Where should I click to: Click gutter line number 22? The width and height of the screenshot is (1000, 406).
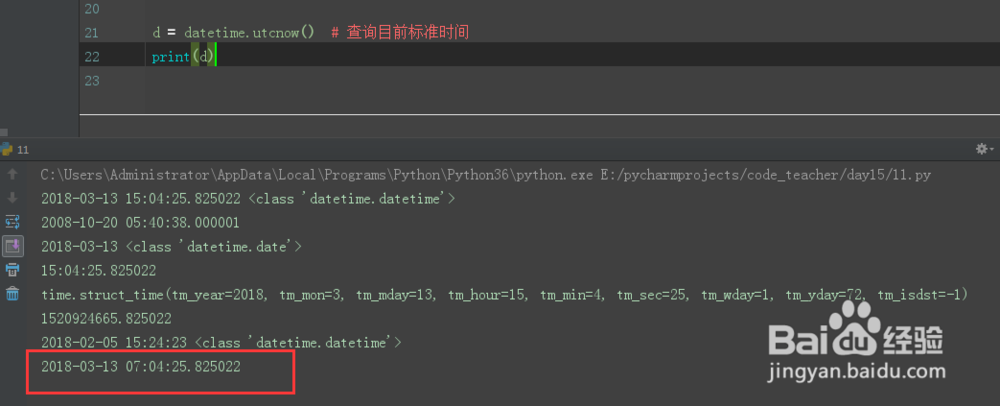(x=92, y=57)
